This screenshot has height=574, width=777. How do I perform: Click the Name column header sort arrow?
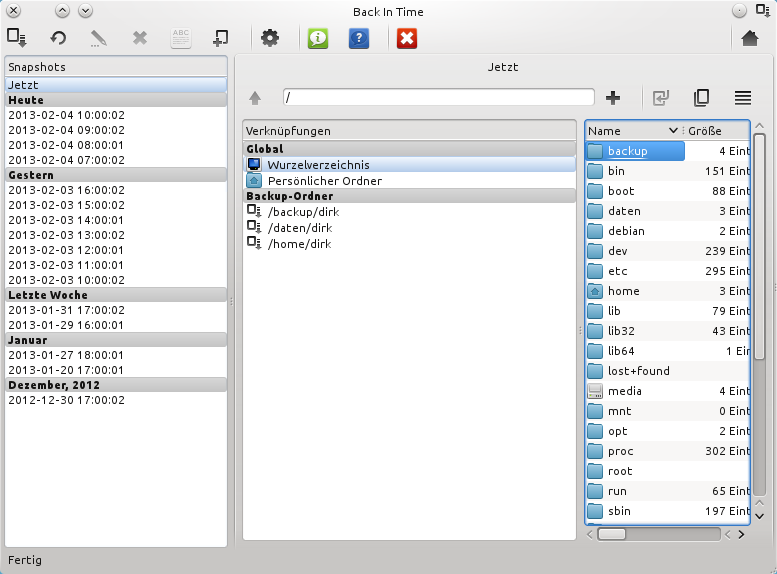tap(673, 131)
